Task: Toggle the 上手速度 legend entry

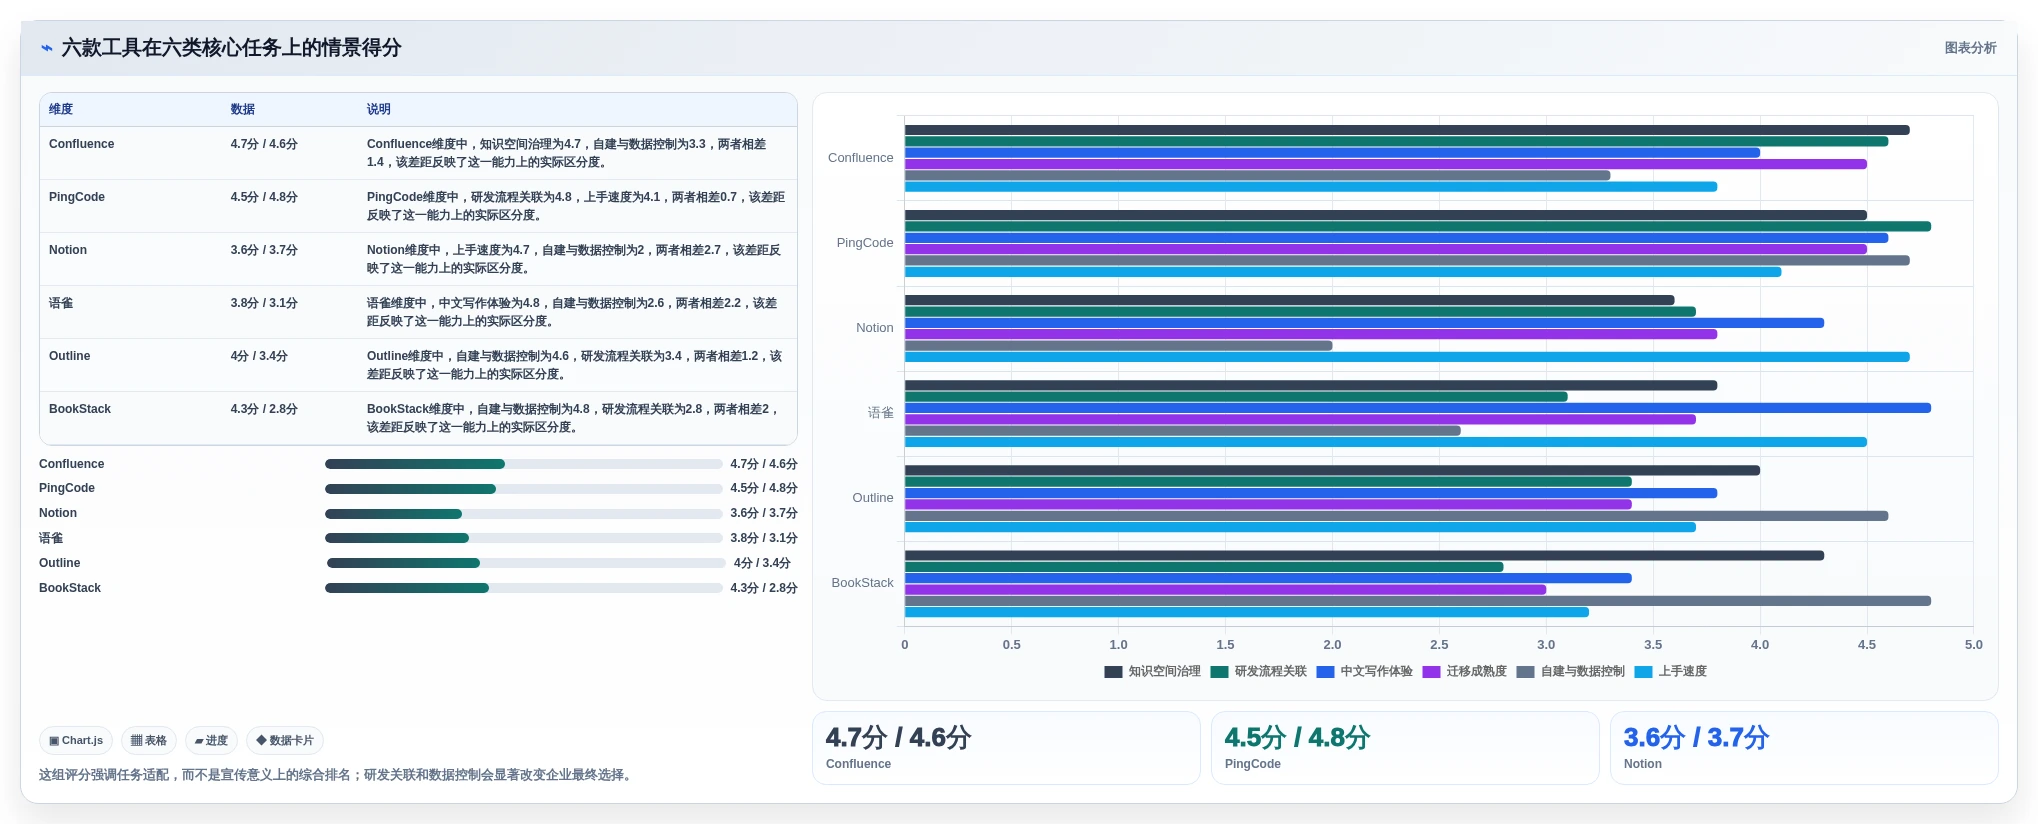Action: pos(1671,672)
